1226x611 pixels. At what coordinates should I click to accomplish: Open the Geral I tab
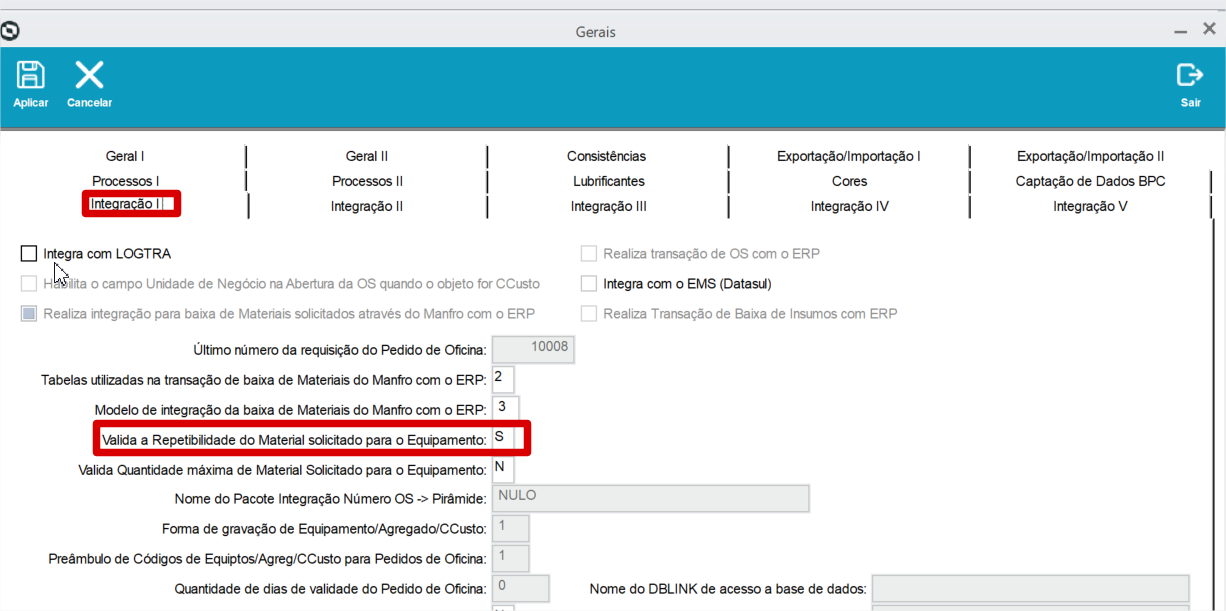[125, 156]
